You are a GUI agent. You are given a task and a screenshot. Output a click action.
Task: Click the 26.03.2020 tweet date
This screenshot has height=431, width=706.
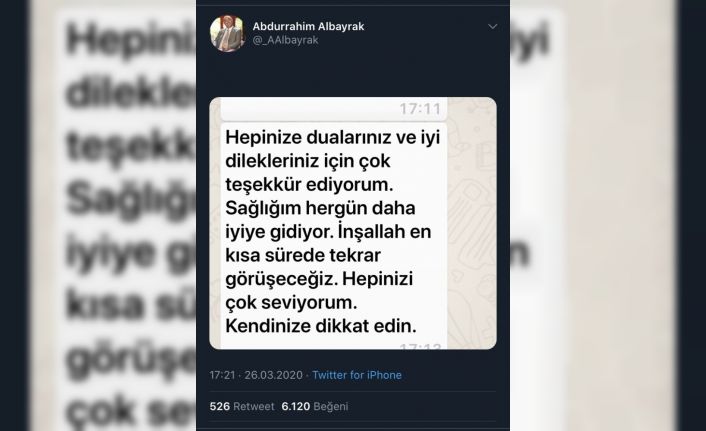[273, 375]
